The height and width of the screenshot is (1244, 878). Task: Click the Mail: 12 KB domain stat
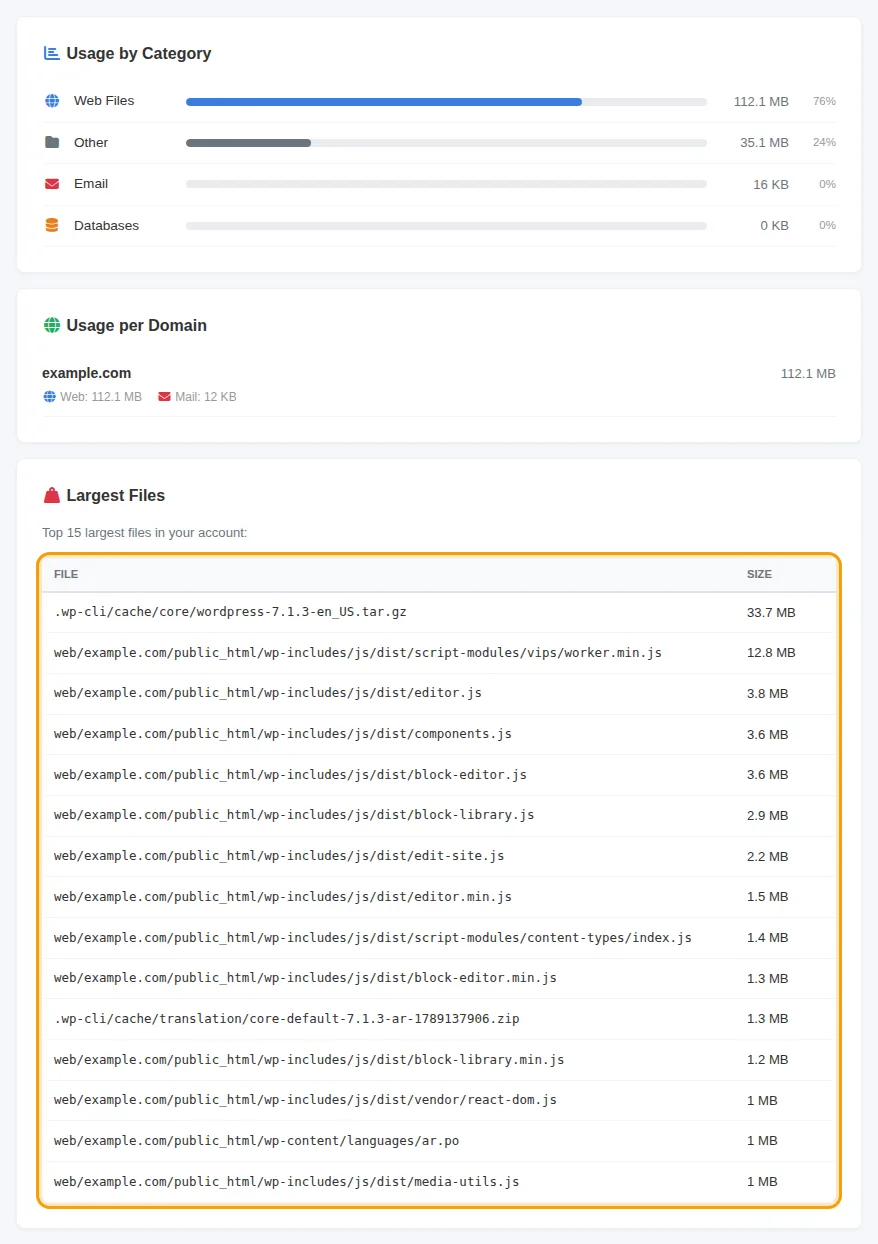coord(206,397)
